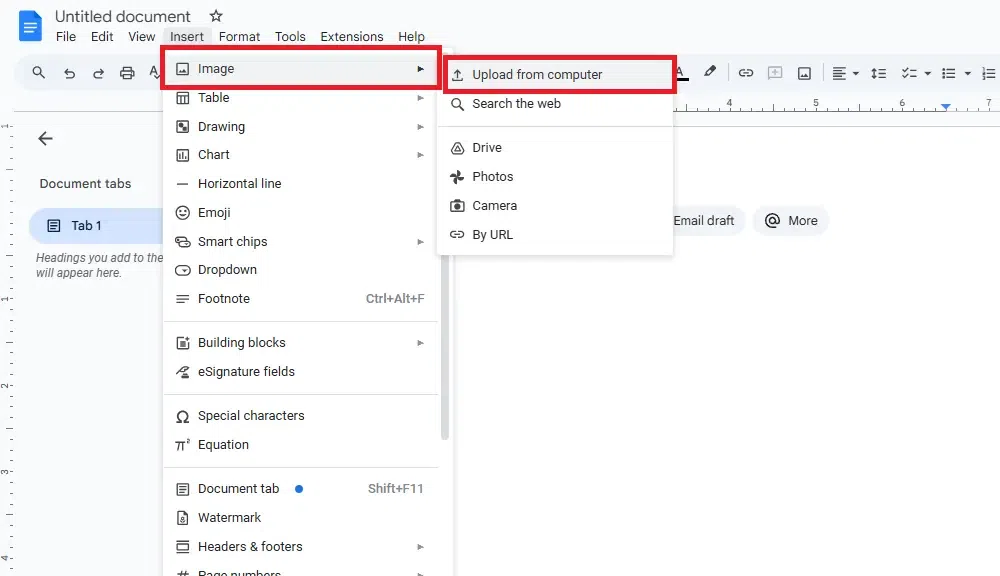Choose Upload from computer in the submenu
The height and width of the screenshot is (576, 1000).
537,75
